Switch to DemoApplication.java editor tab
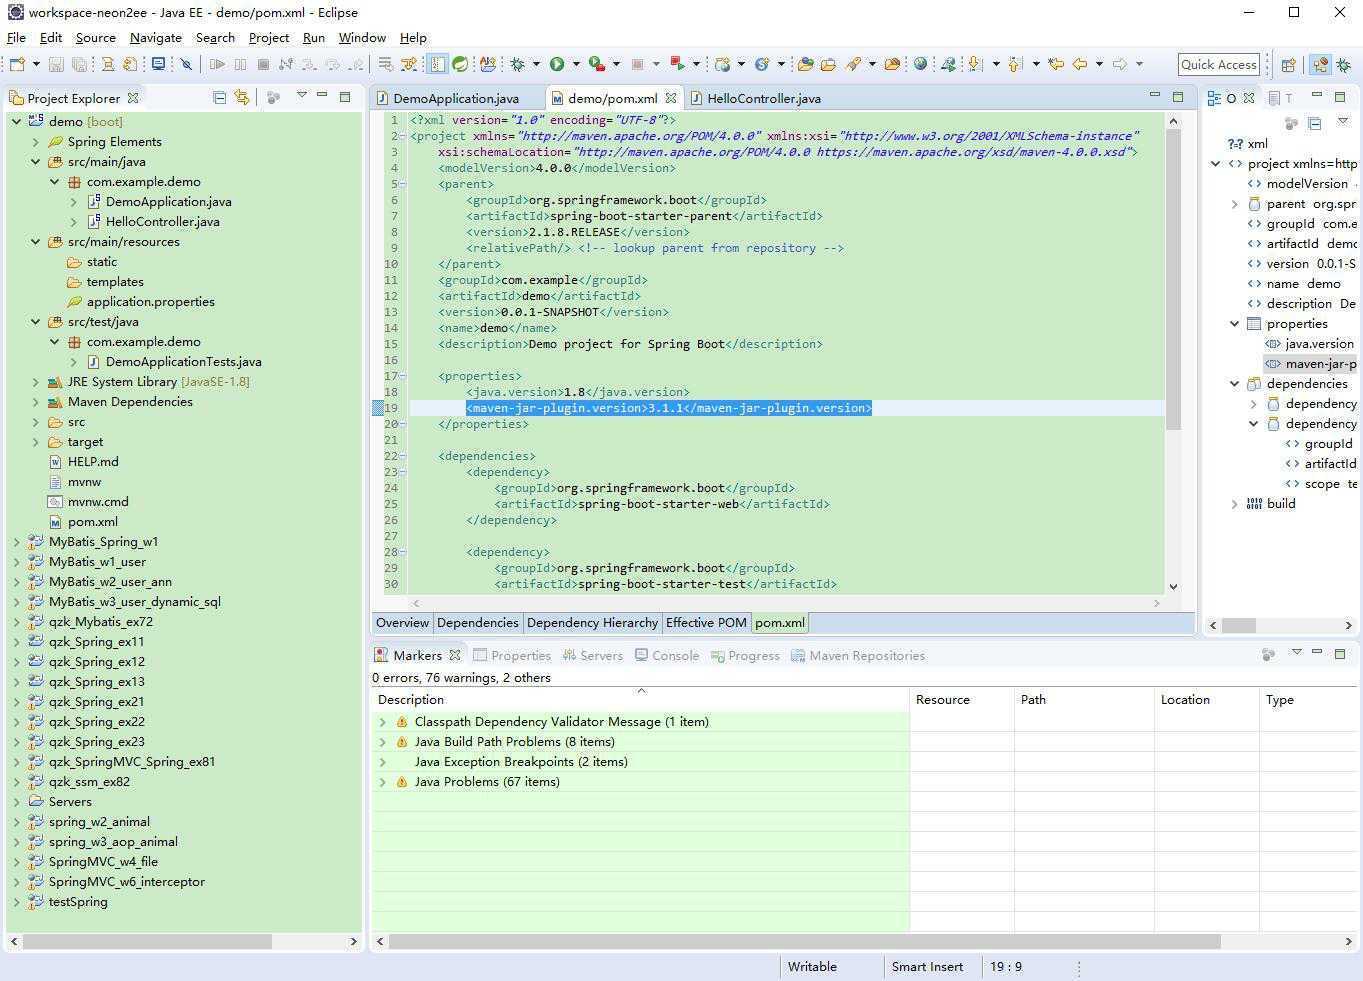The image size is (1363, 981). [456, 98]
